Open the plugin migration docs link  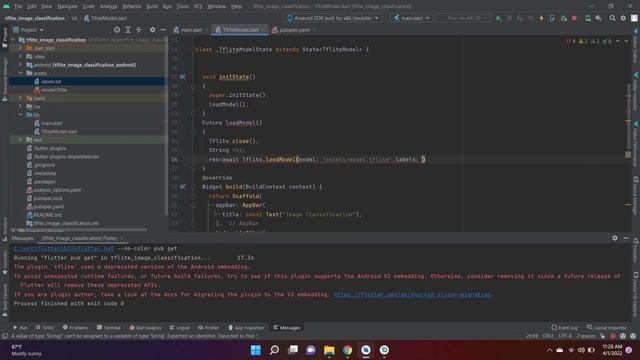click(x=413, y=294)
